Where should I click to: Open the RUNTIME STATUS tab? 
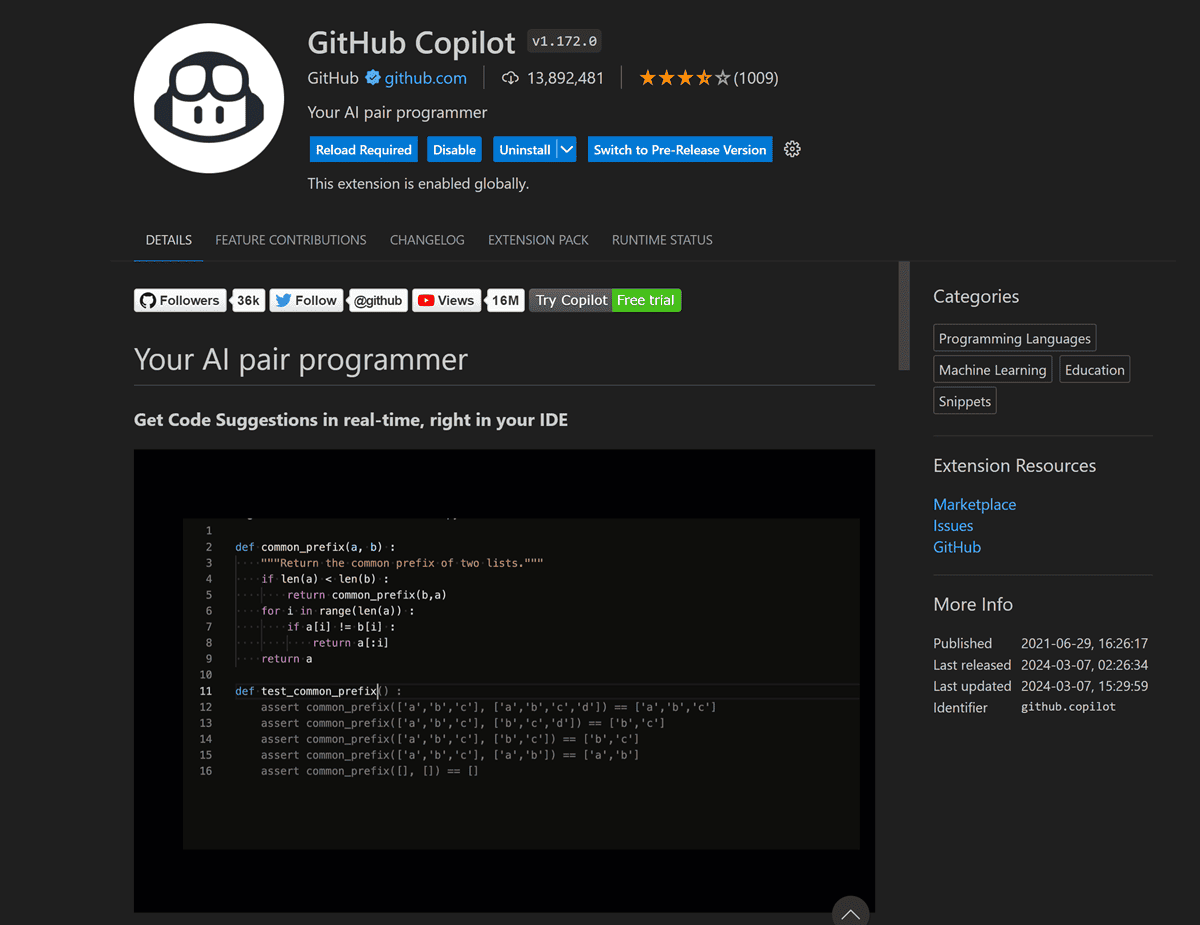point(662,240)
